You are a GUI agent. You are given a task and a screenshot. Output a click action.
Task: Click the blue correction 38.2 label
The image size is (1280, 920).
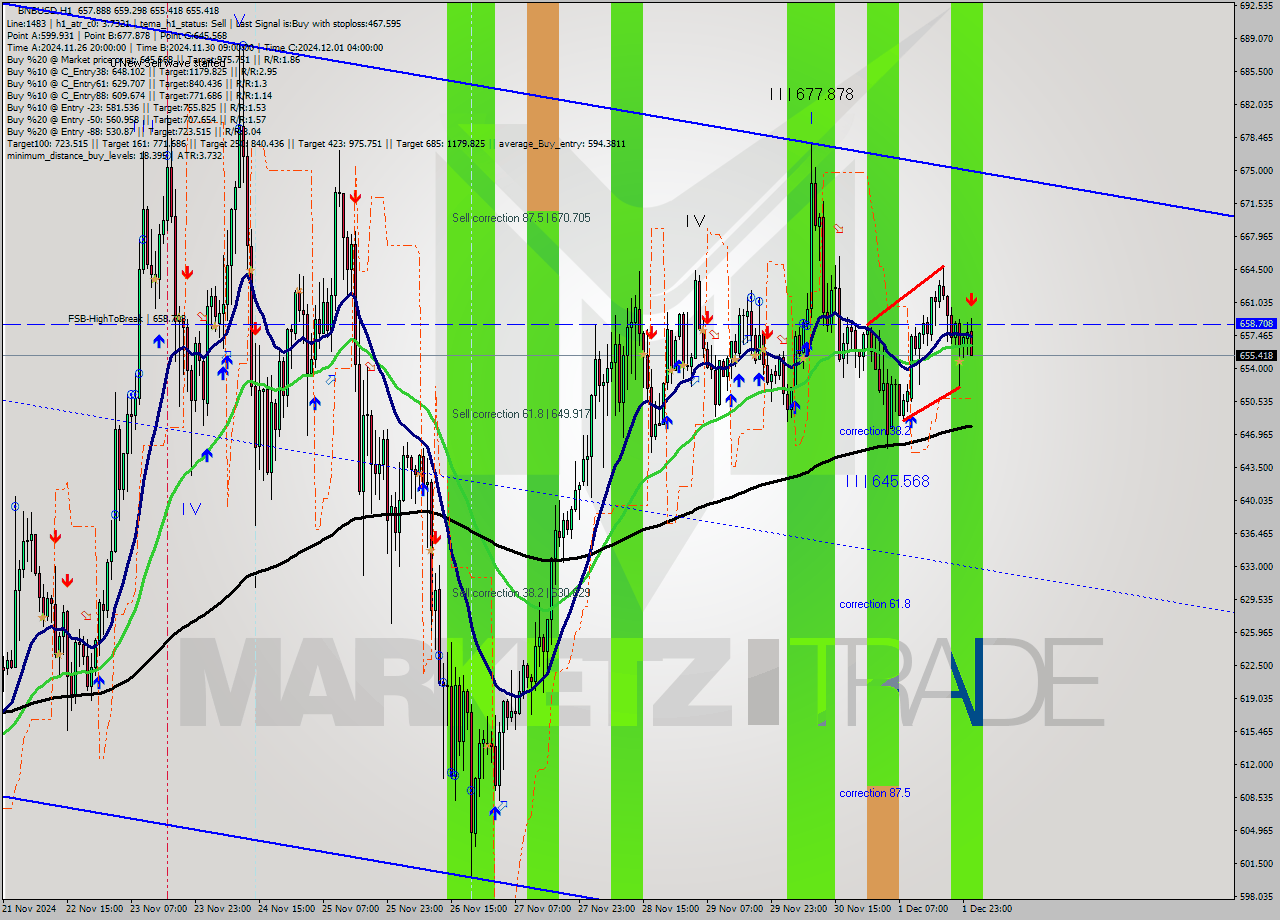point(875,431)
